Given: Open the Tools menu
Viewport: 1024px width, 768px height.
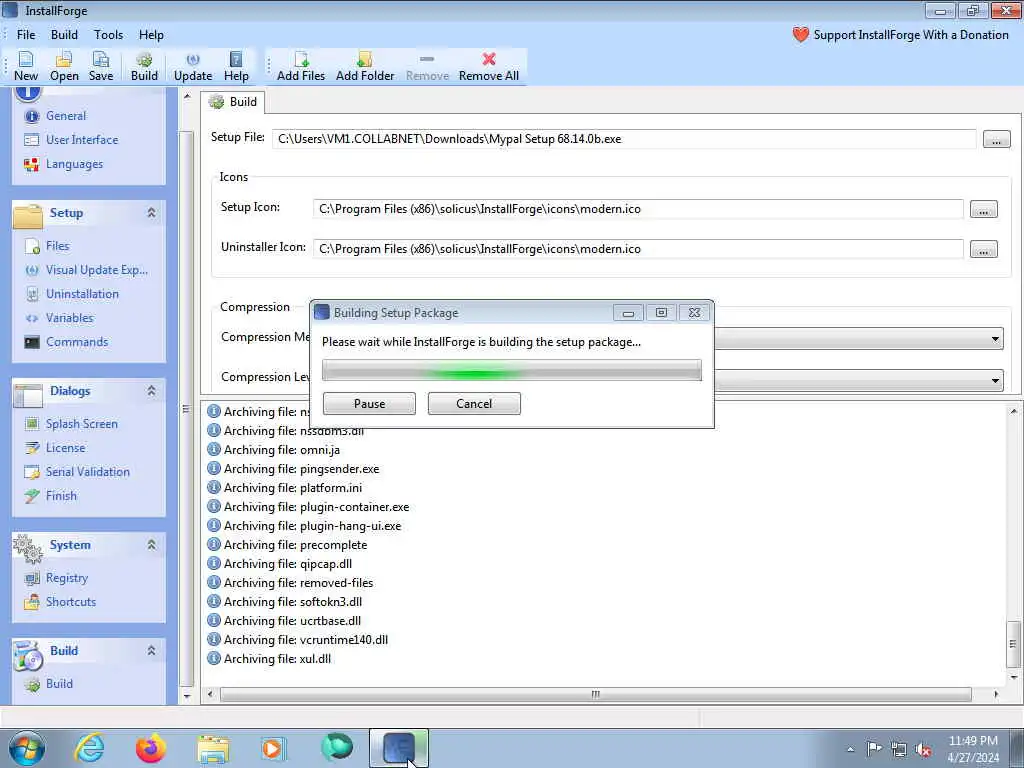Looking at the screenshot, I should coord(108,35).
